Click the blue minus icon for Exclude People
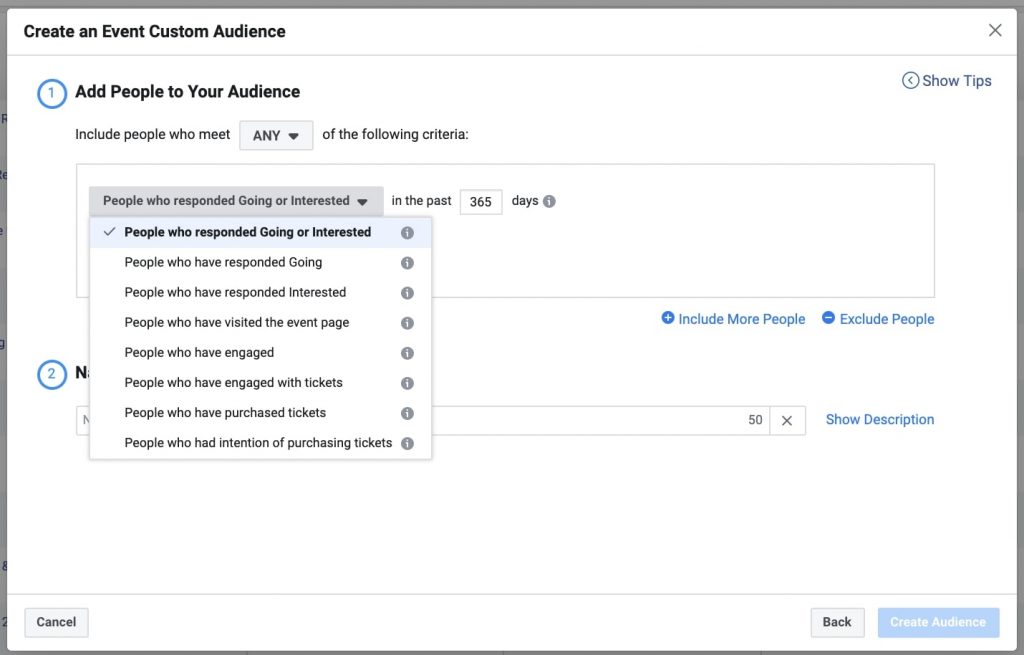The image size is (1024, 655). click(x=829, y=318)
